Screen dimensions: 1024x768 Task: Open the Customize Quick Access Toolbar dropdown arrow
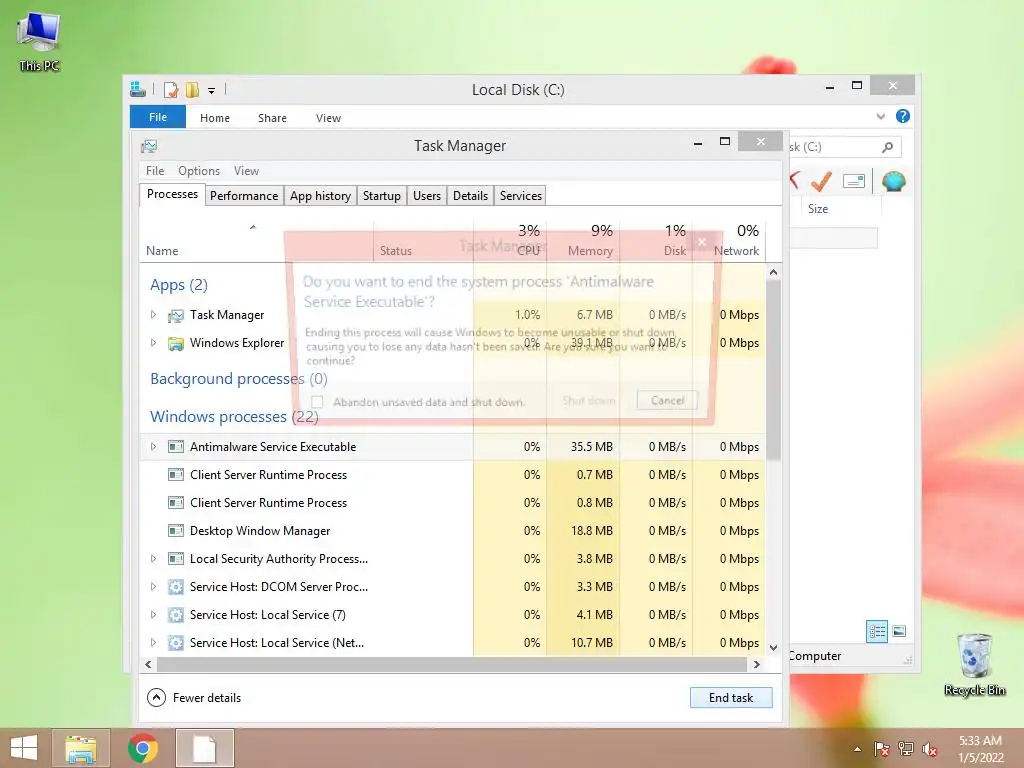pos(212,91)
